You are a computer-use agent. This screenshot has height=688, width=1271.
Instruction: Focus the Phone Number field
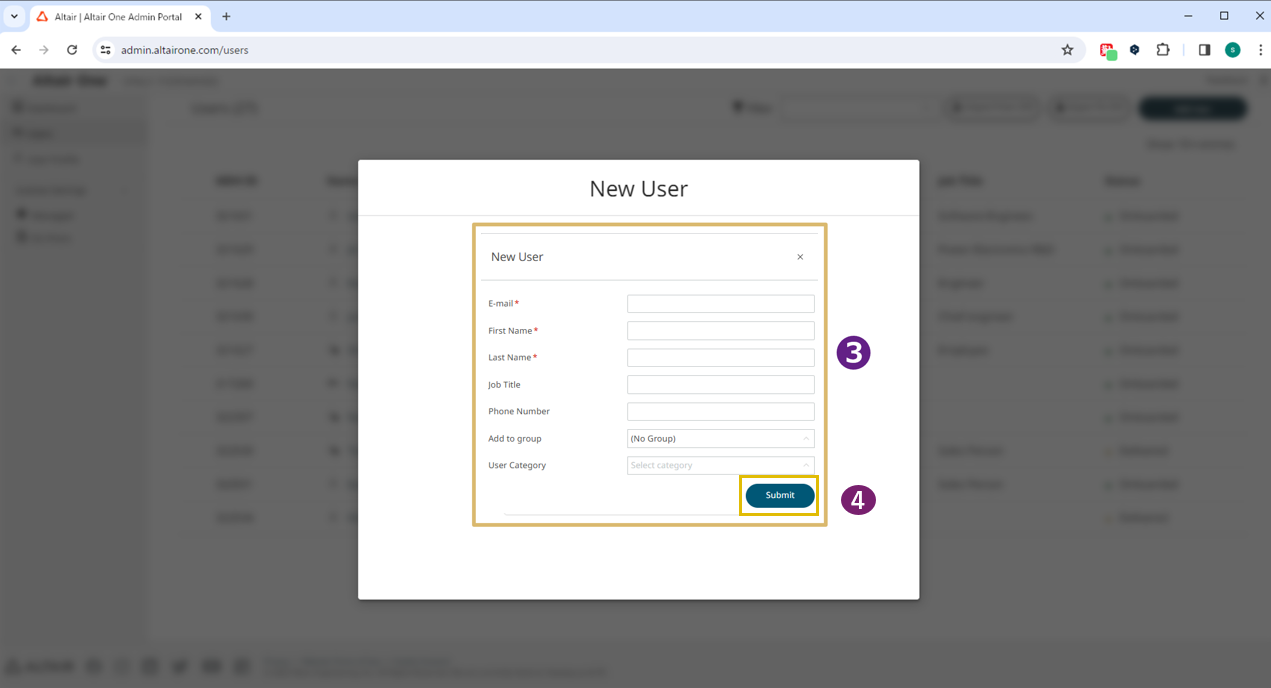(720, 412)
